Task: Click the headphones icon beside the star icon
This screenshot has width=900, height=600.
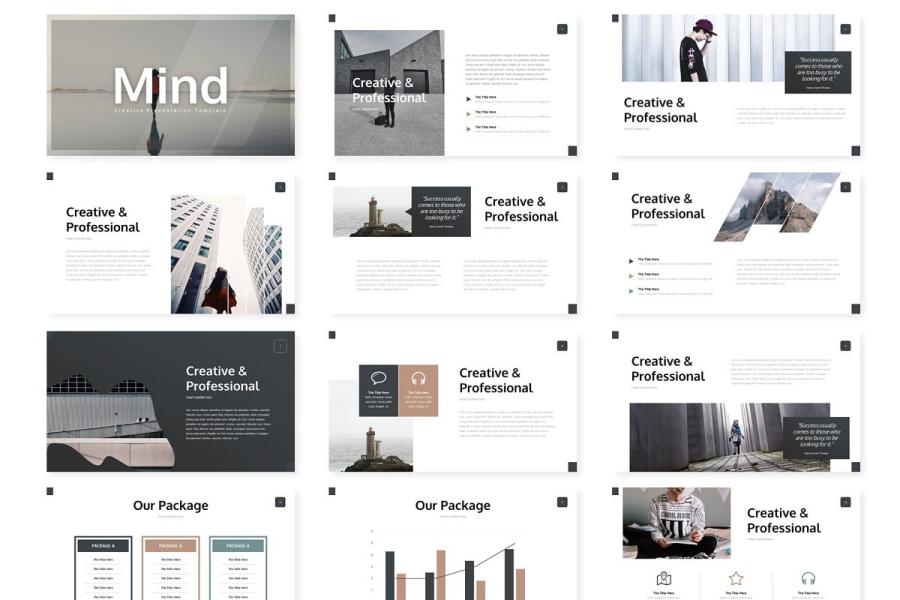Action: 808,578
